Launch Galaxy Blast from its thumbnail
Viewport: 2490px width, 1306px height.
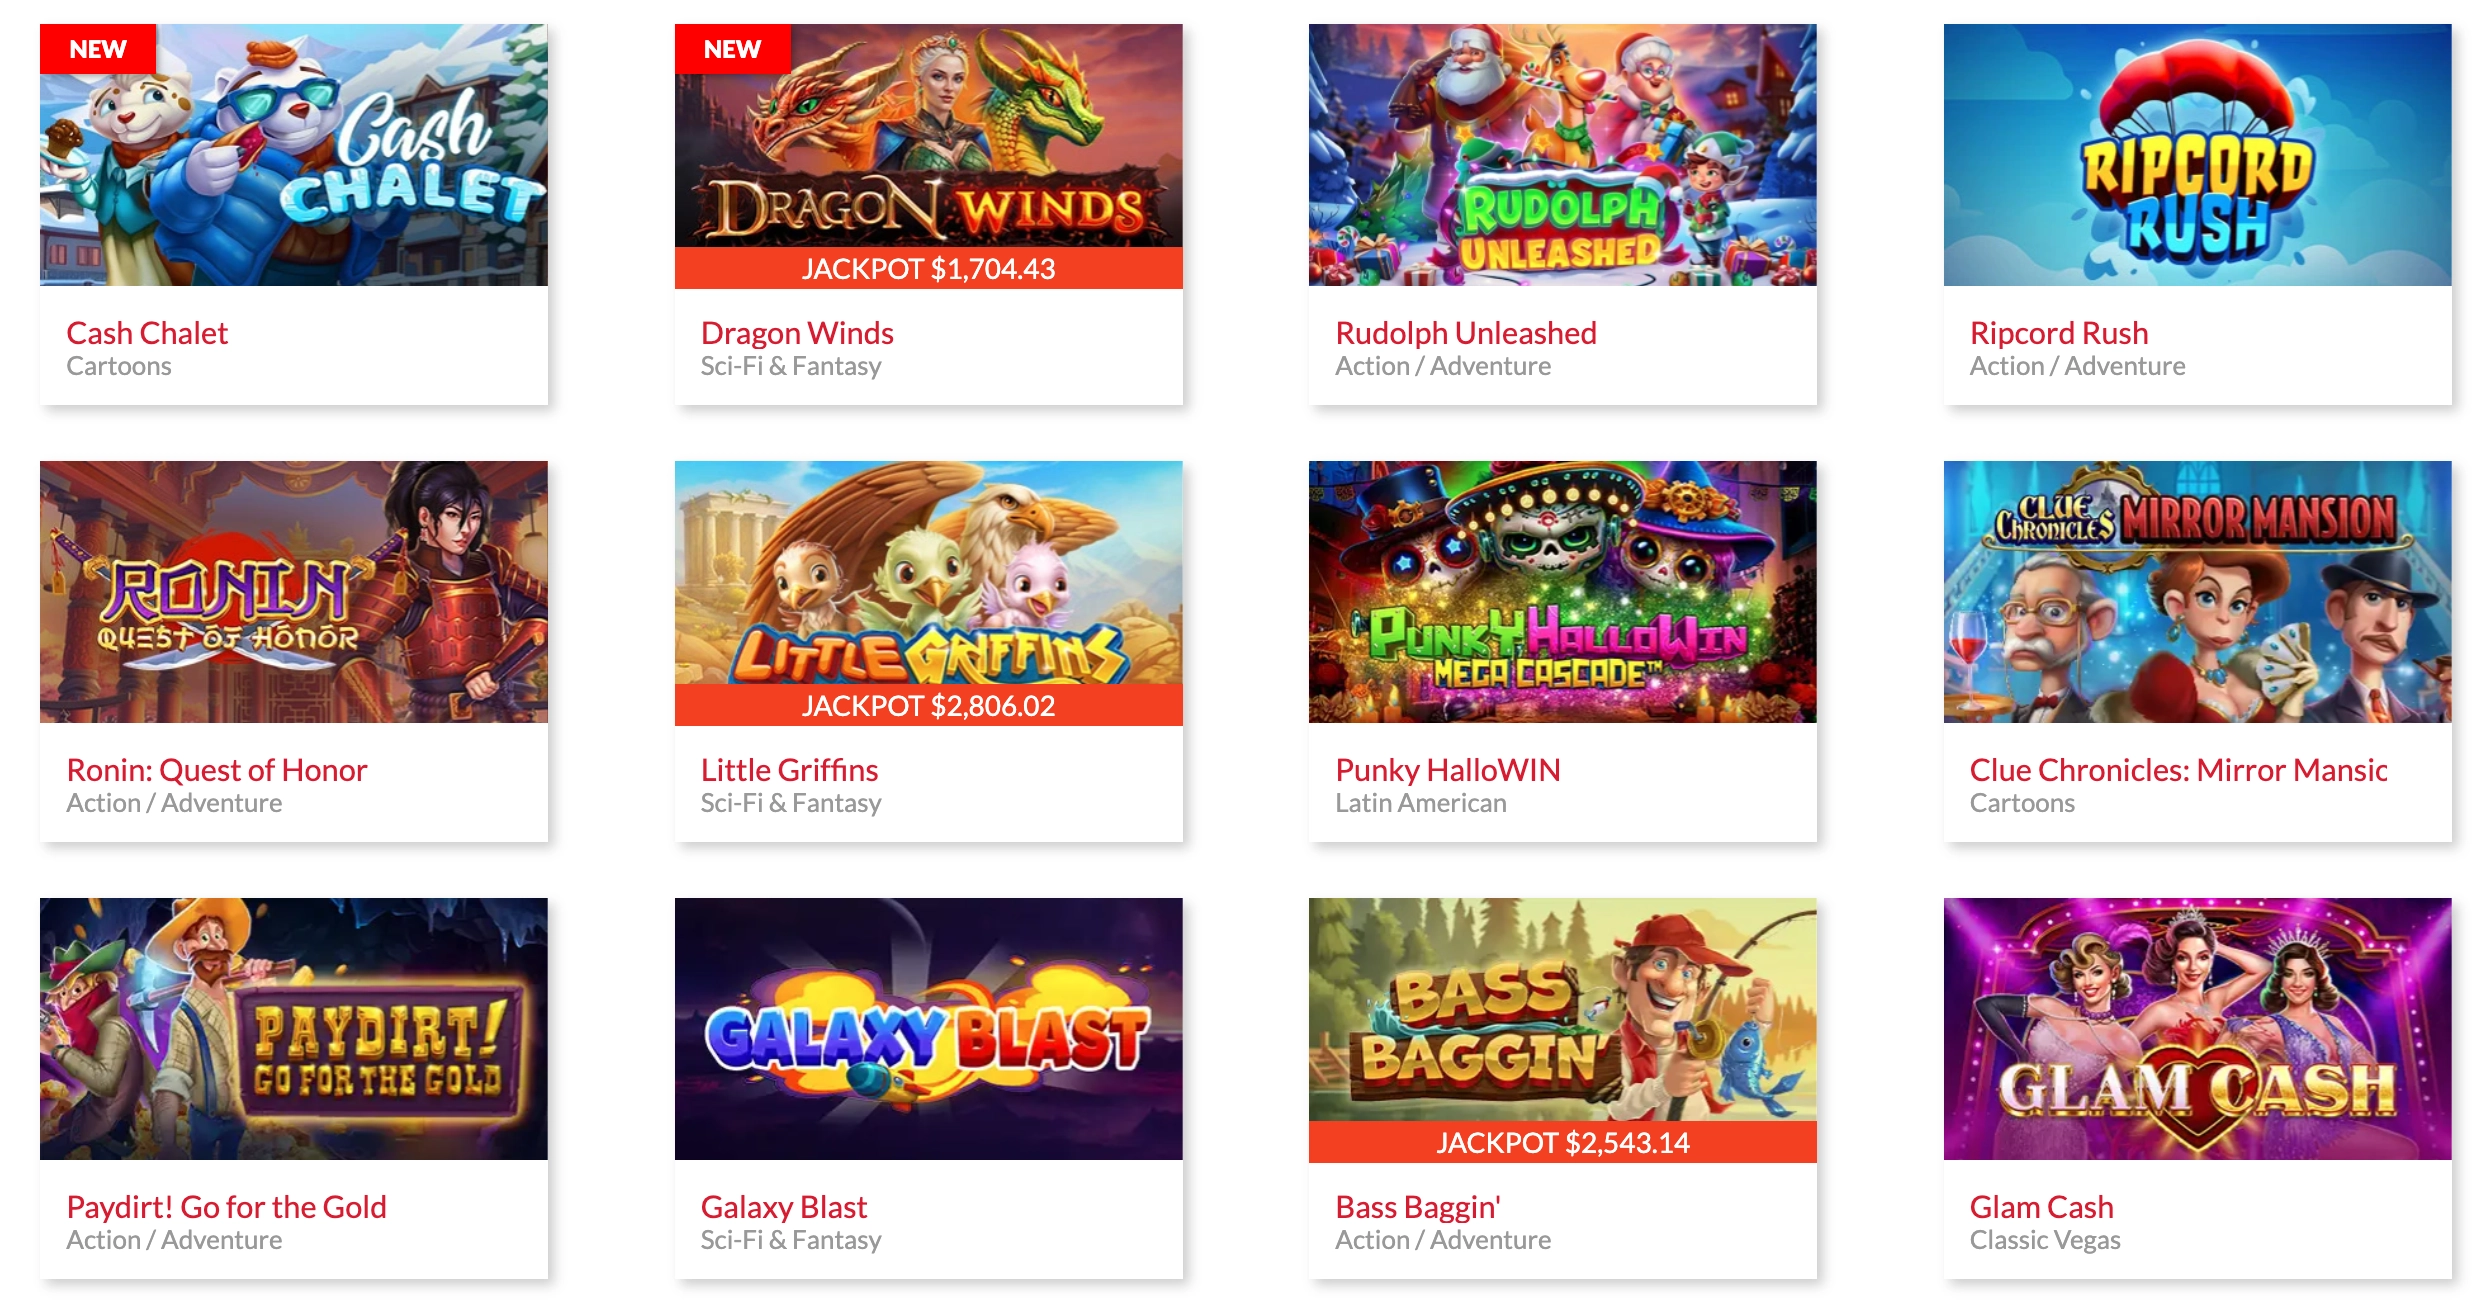tap(928, 1029)
